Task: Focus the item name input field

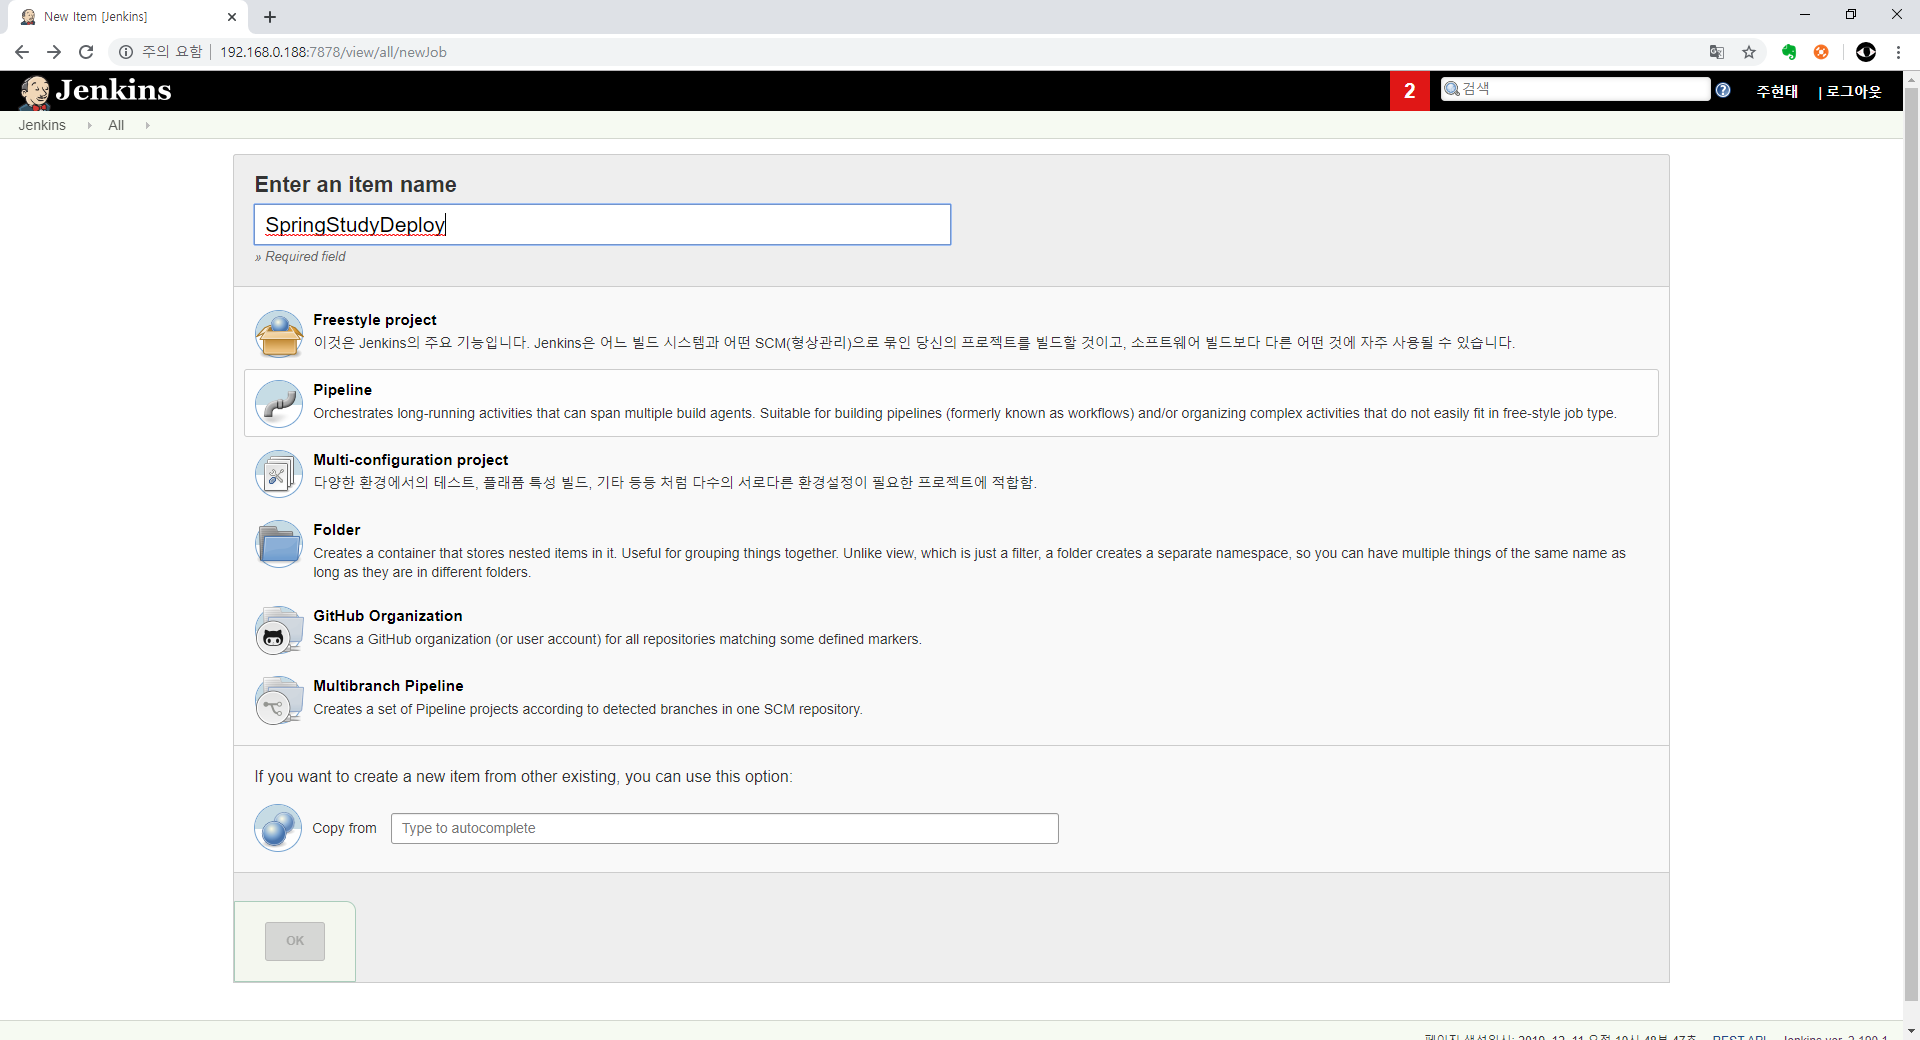Action: click(x=602, y=225)
